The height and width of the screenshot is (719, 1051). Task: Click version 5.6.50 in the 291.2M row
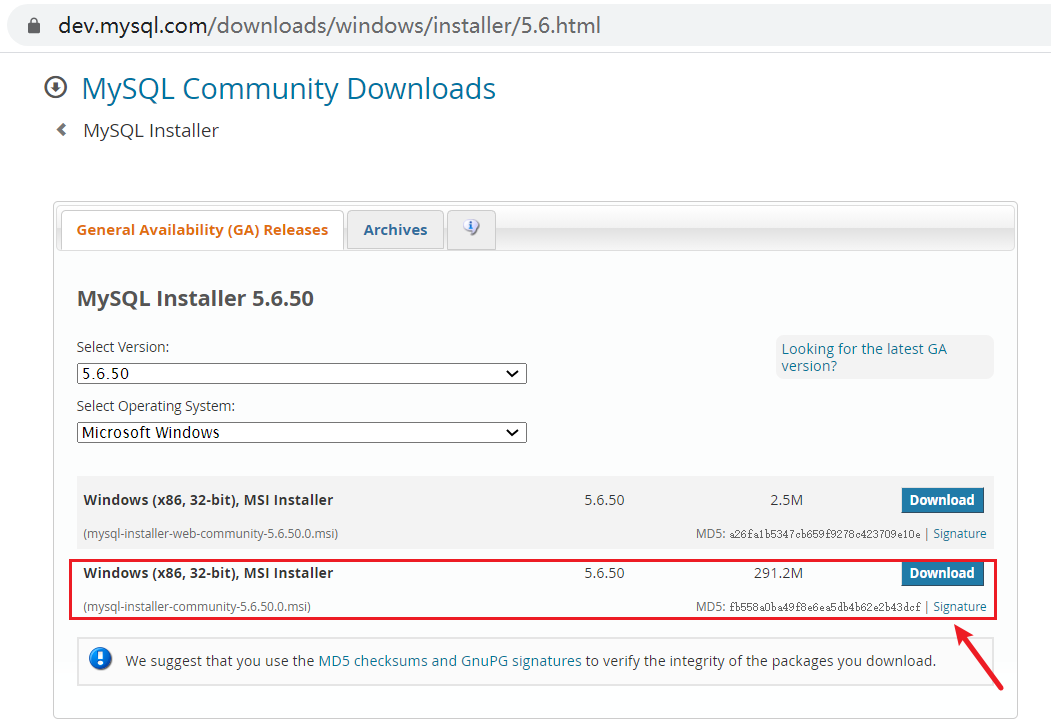[x=604, y=573]
